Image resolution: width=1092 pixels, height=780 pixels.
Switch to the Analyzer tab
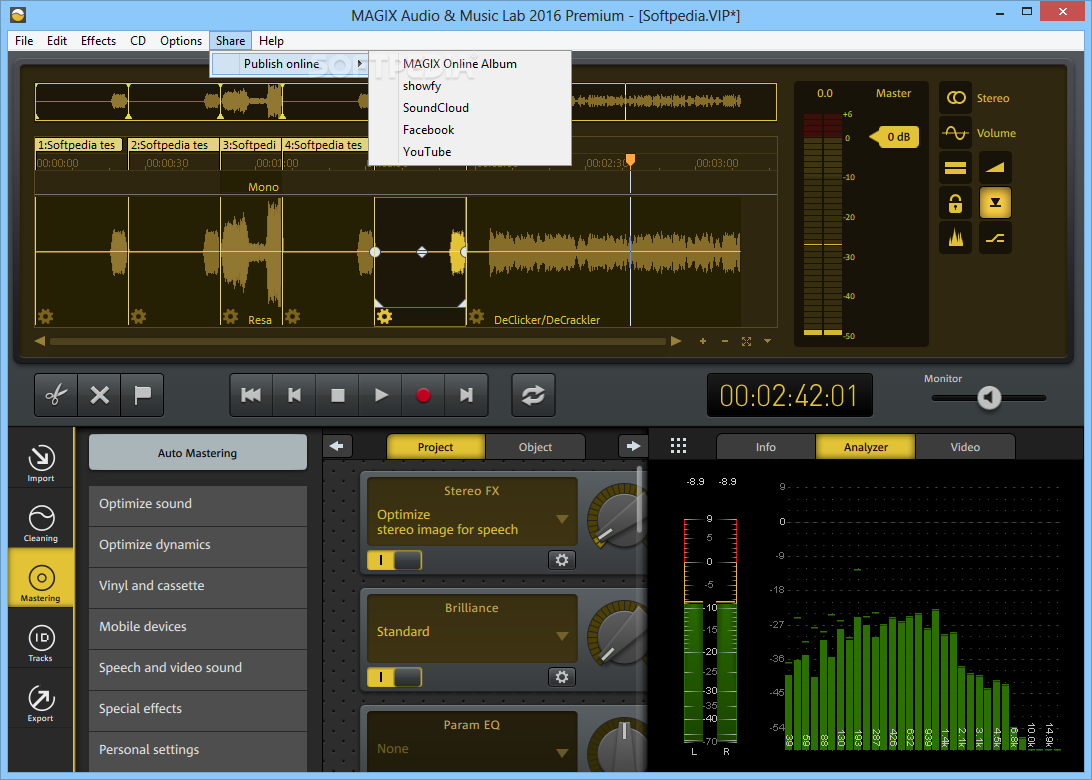pos(866,447)
